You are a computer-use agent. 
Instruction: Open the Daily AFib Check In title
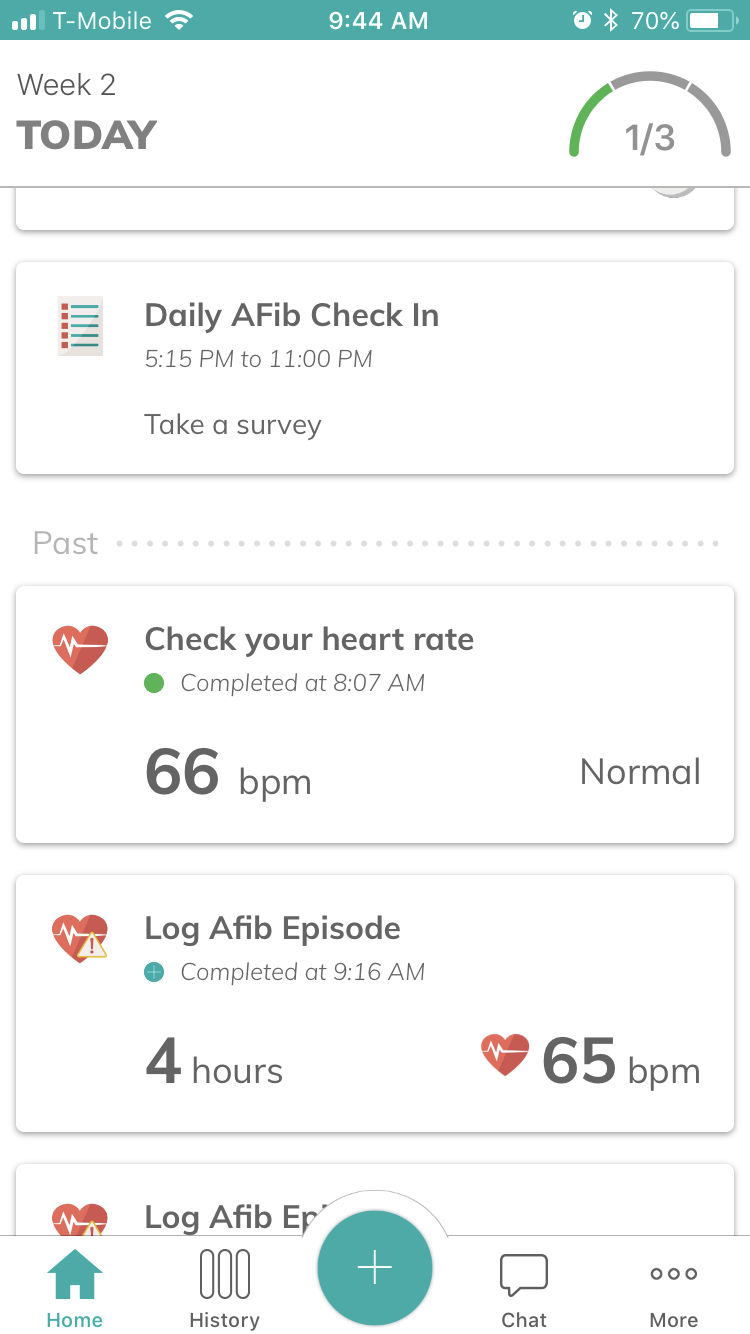pos(291,316)
